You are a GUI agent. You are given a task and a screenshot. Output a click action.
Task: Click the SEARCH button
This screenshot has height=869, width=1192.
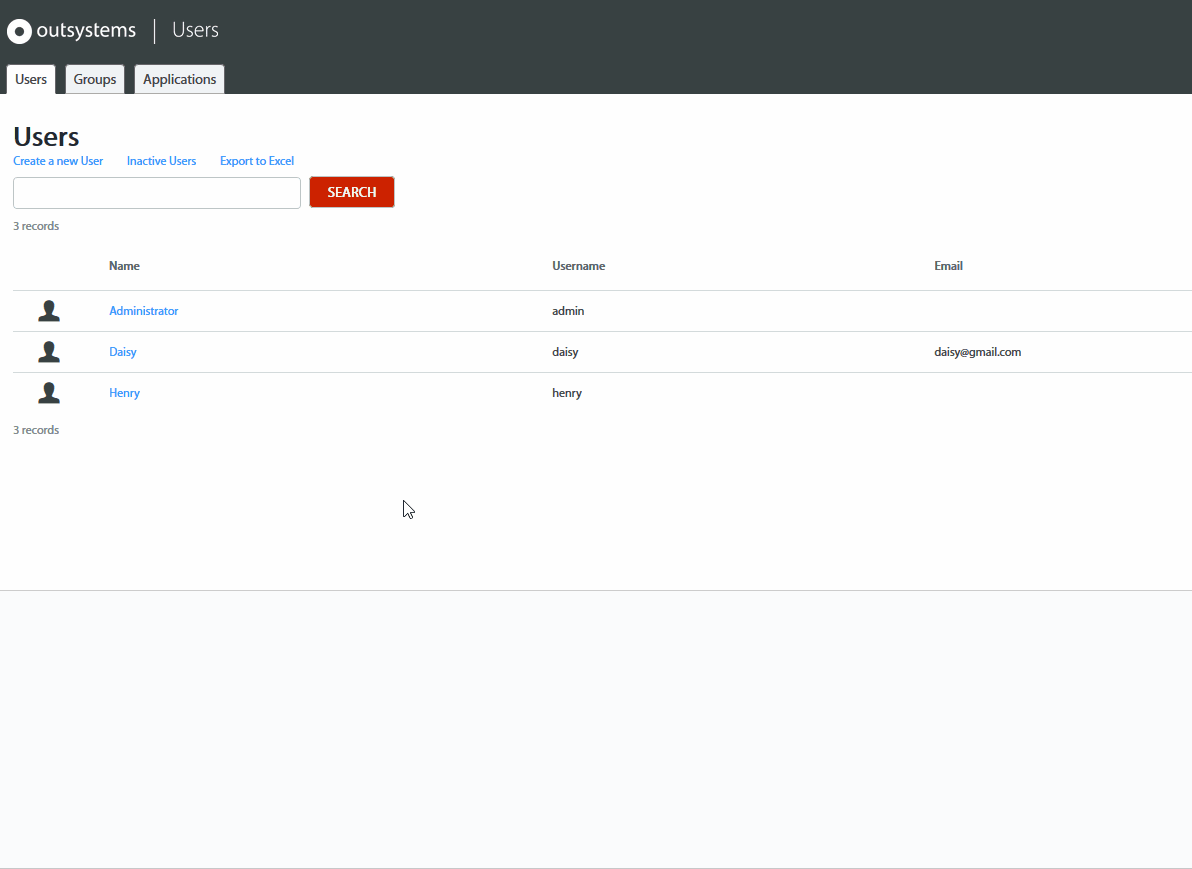tap(351, 192)
